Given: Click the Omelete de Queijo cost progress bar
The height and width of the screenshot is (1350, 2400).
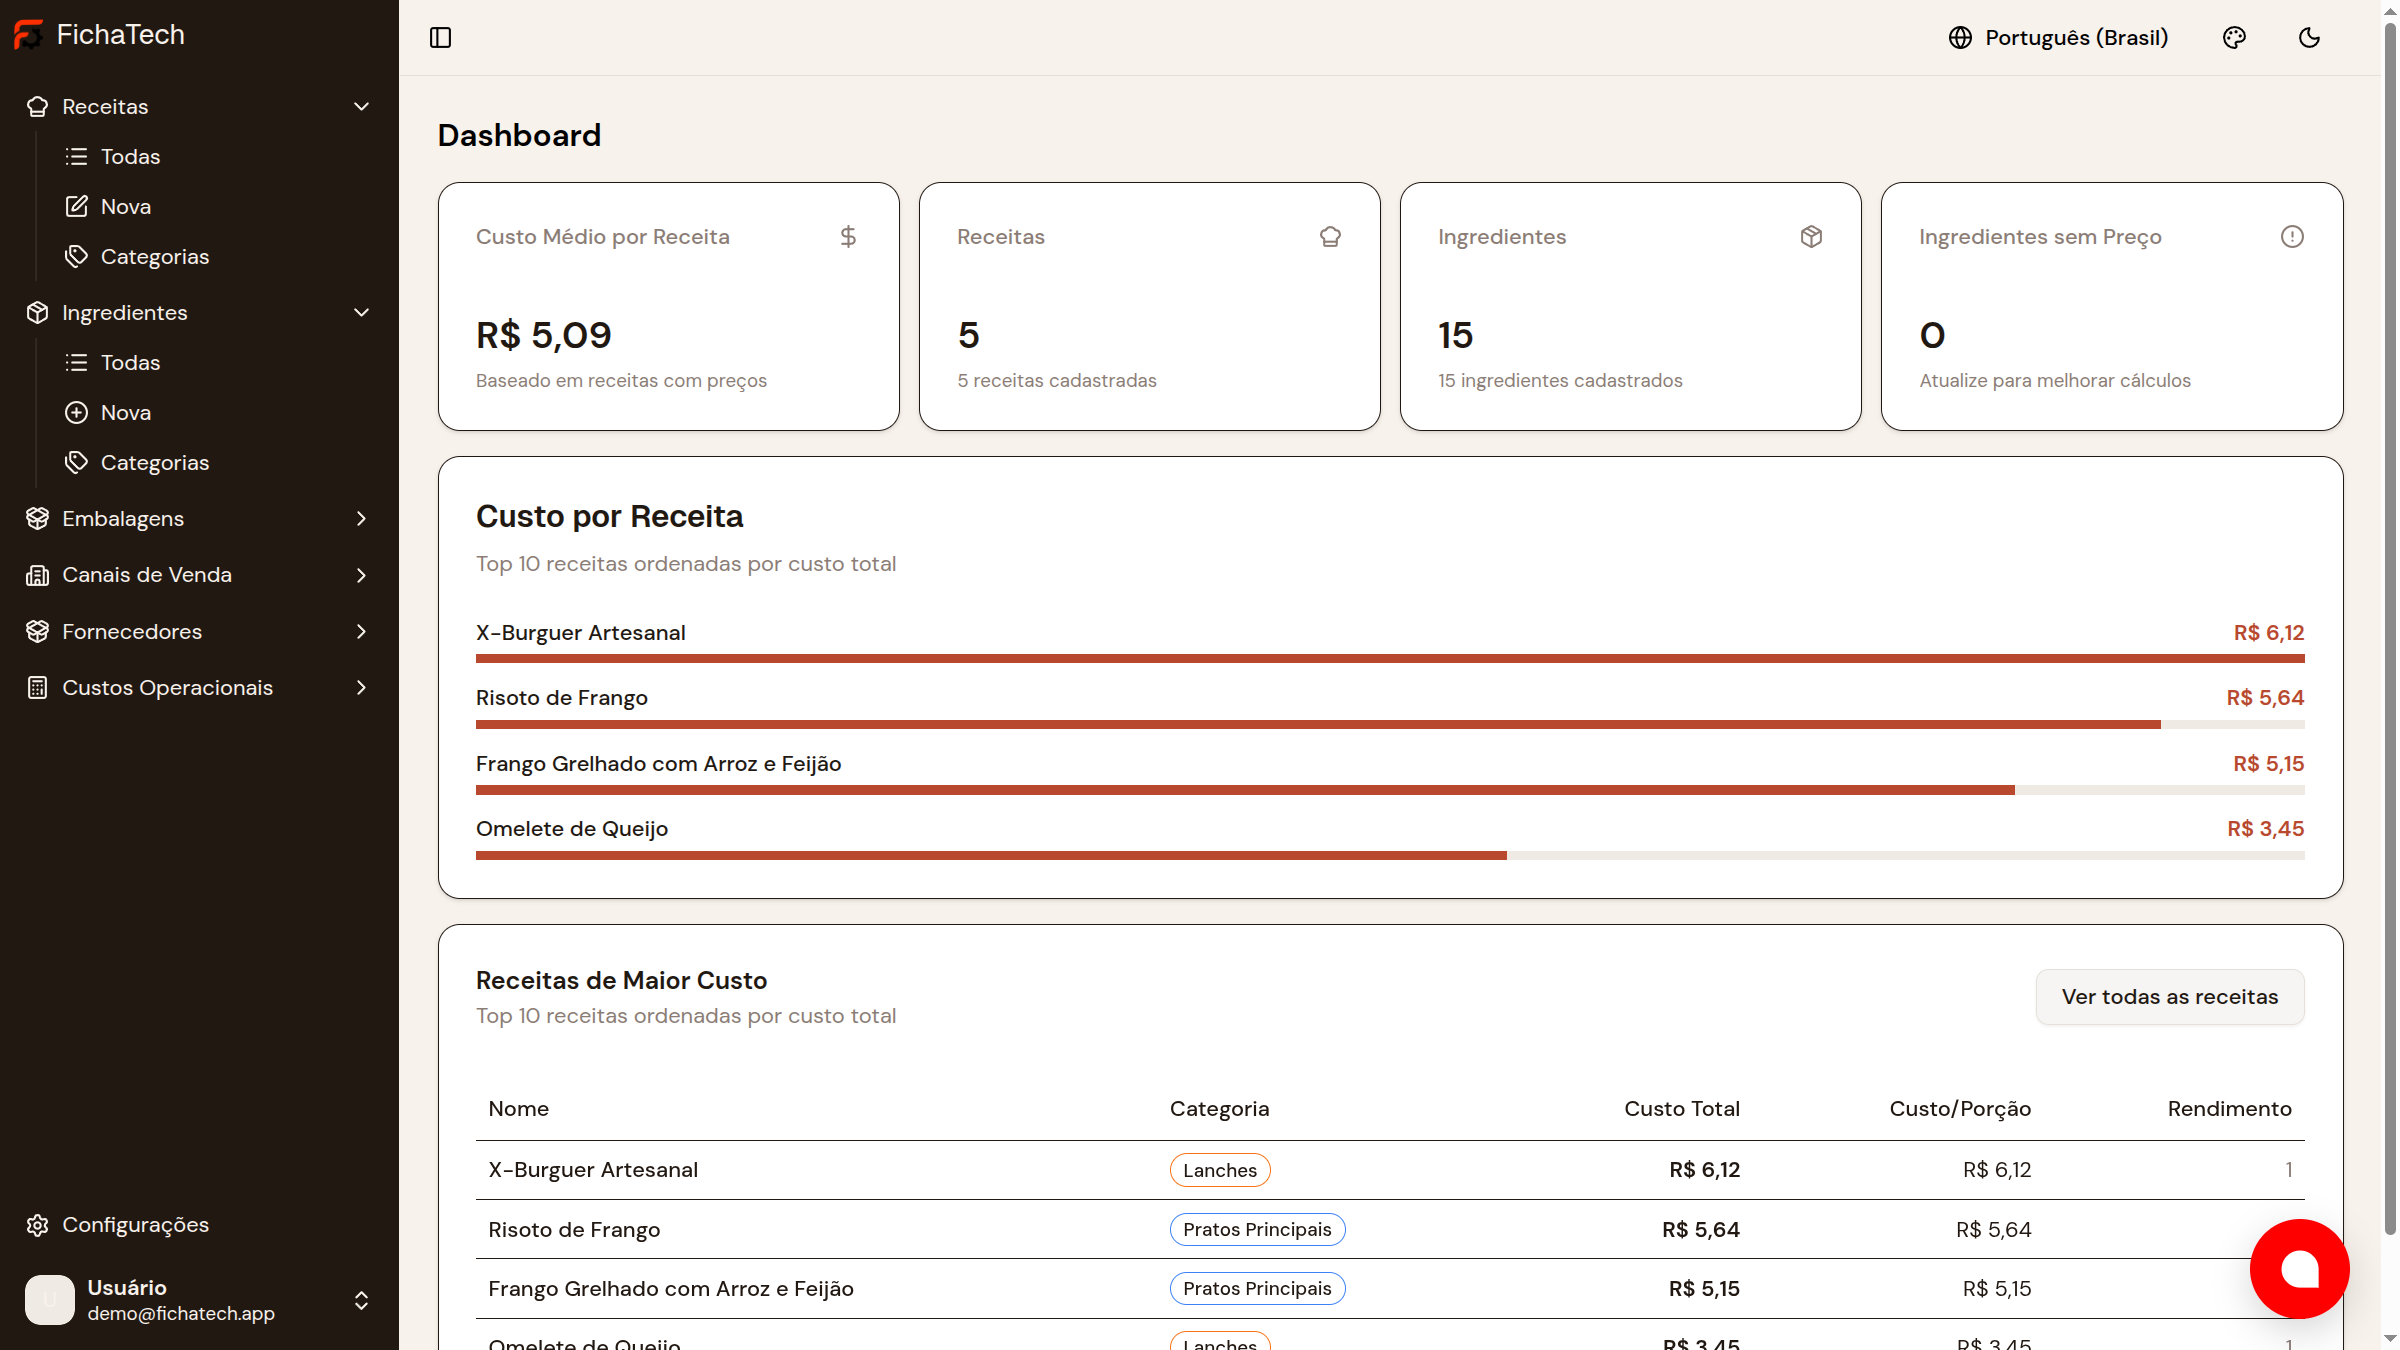Looking at the screenshot, I should [x=1390, y=856].
